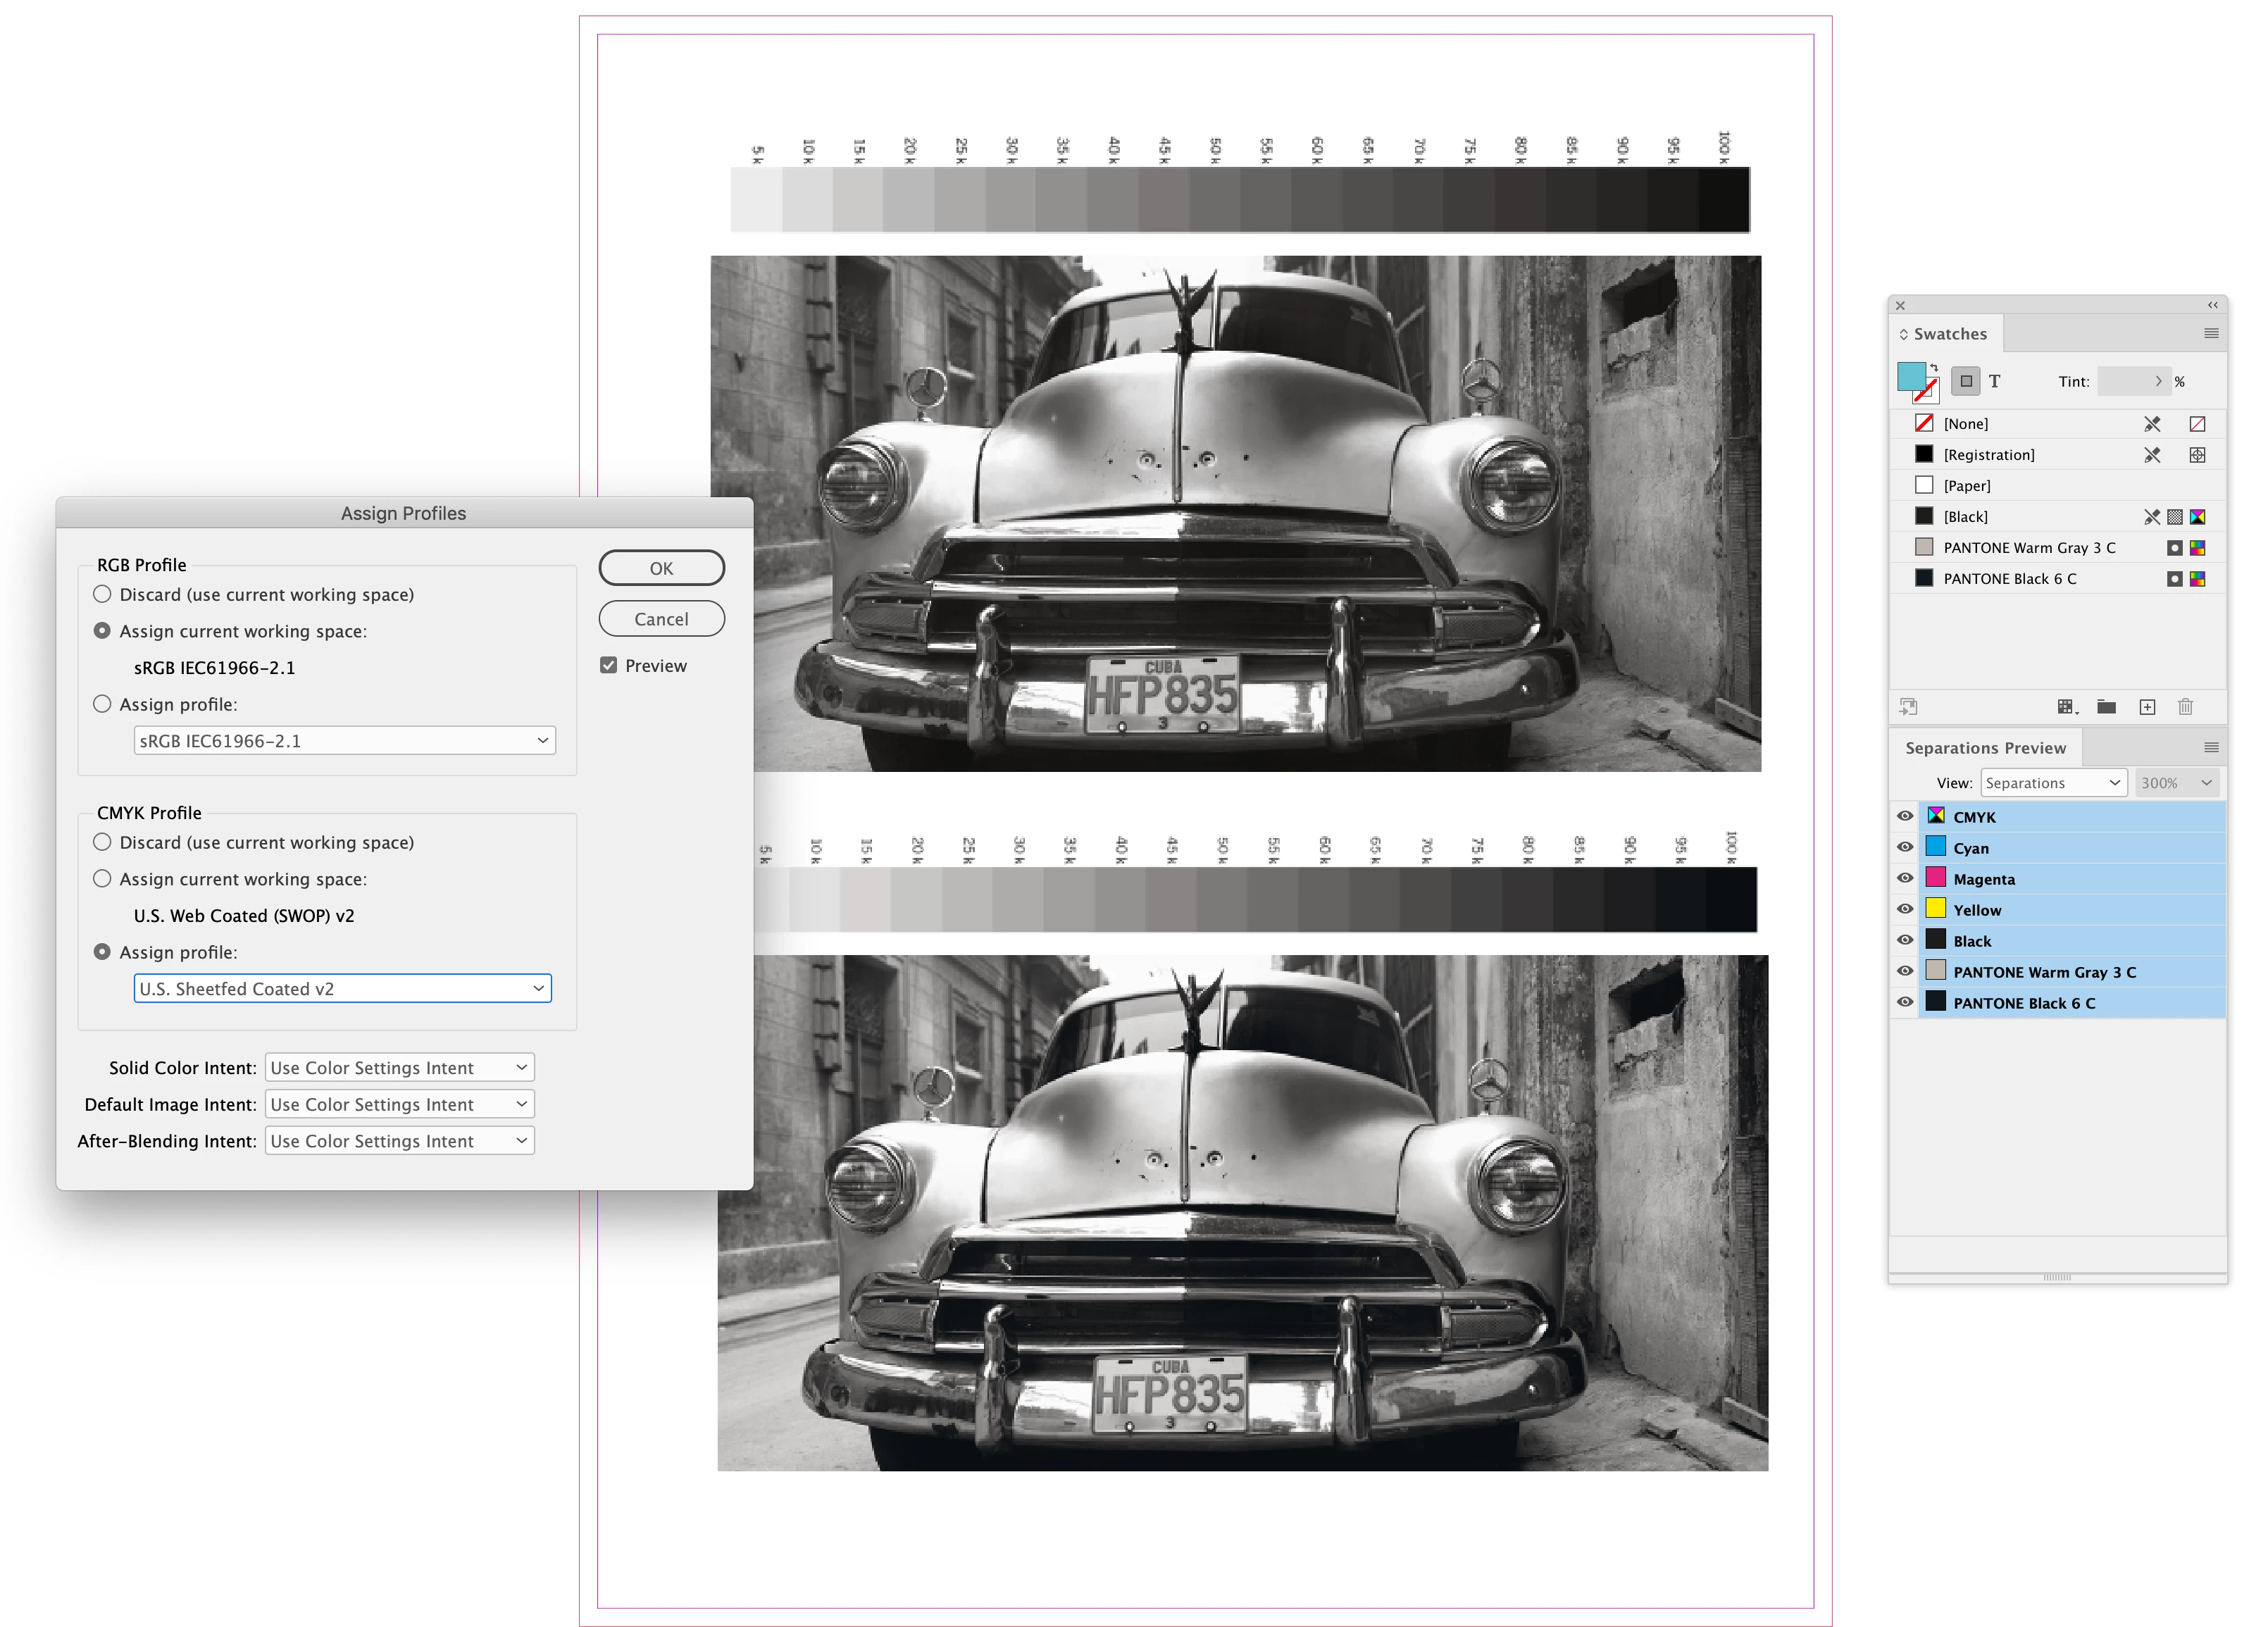Viewport: 2268px width, 1627px height.
Task: Open Separations view dropdown
Action: click(2054, 783)
